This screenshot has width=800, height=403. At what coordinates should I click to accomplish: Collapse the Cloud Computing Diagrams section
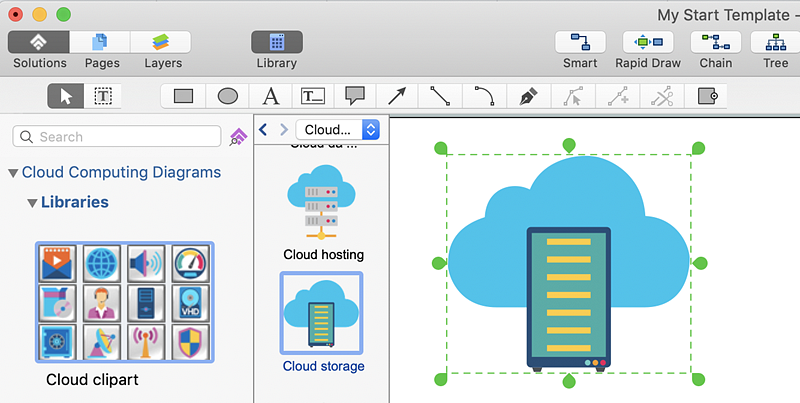tap(13, 173)
